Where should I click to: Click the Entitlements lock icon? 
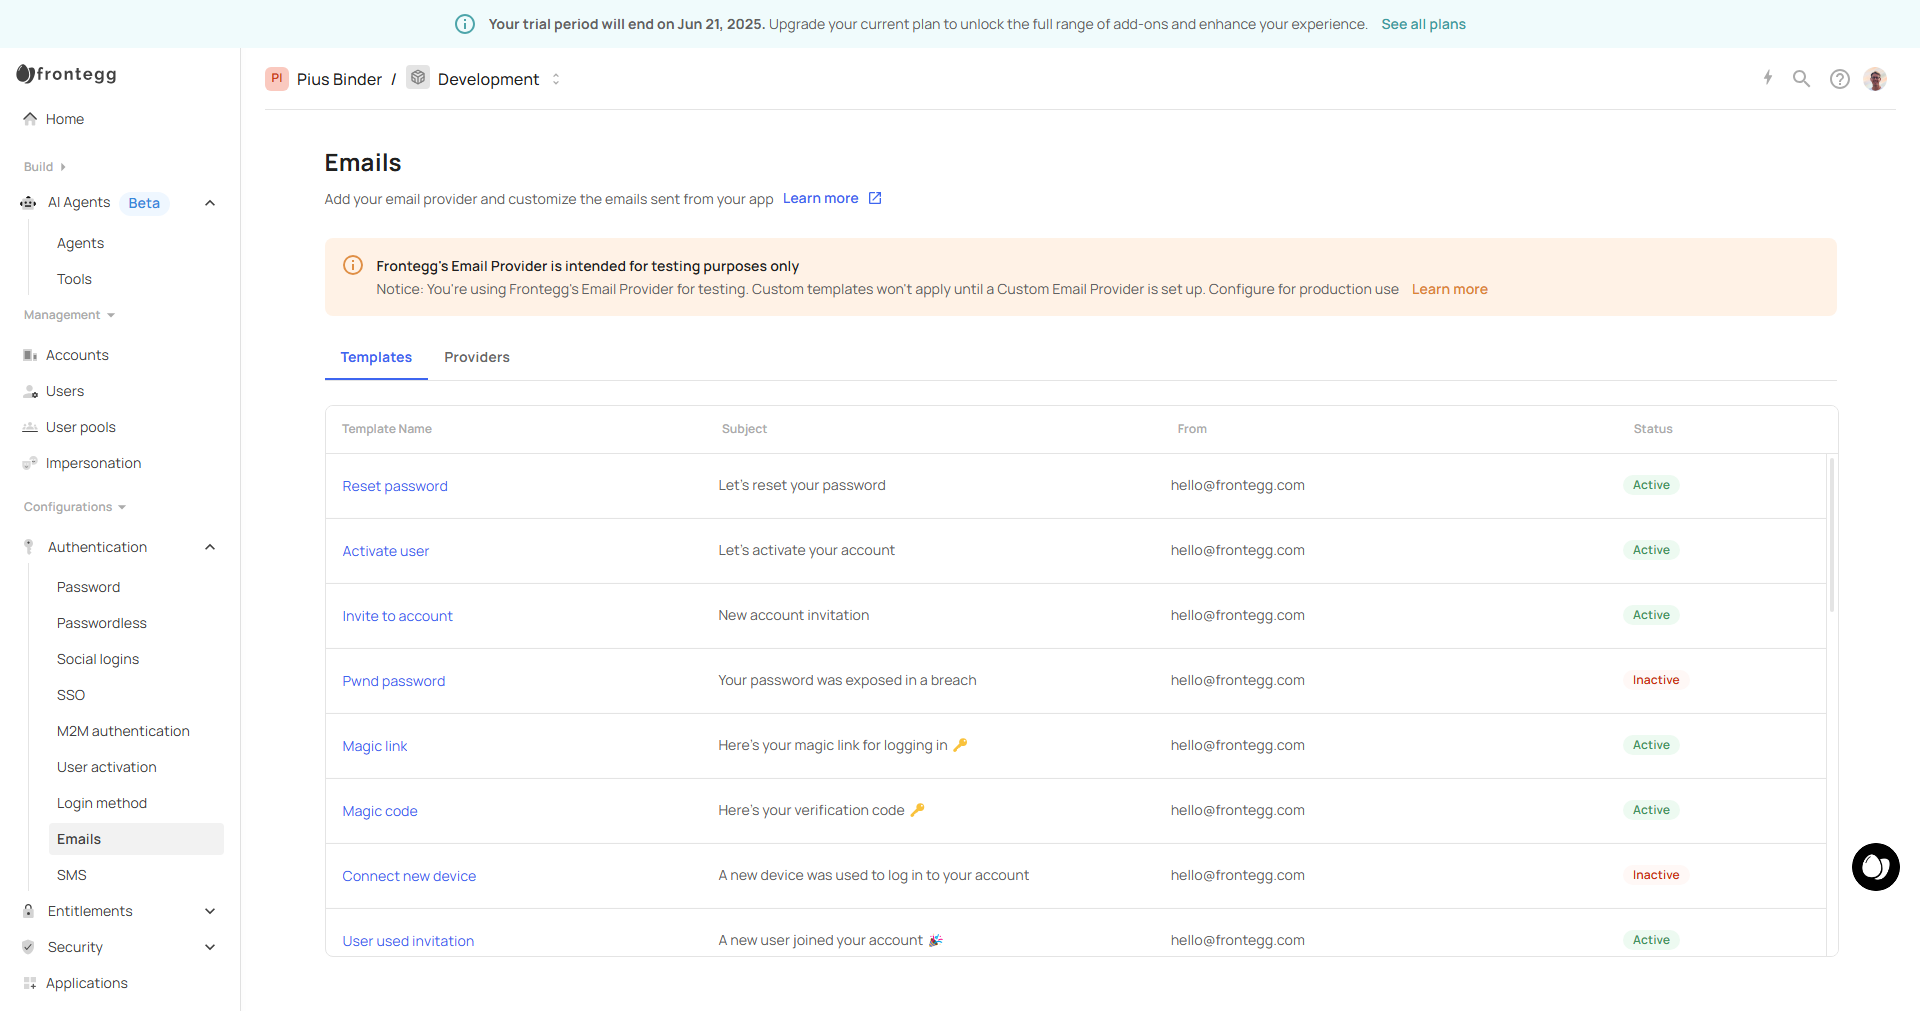pos(29,911)
